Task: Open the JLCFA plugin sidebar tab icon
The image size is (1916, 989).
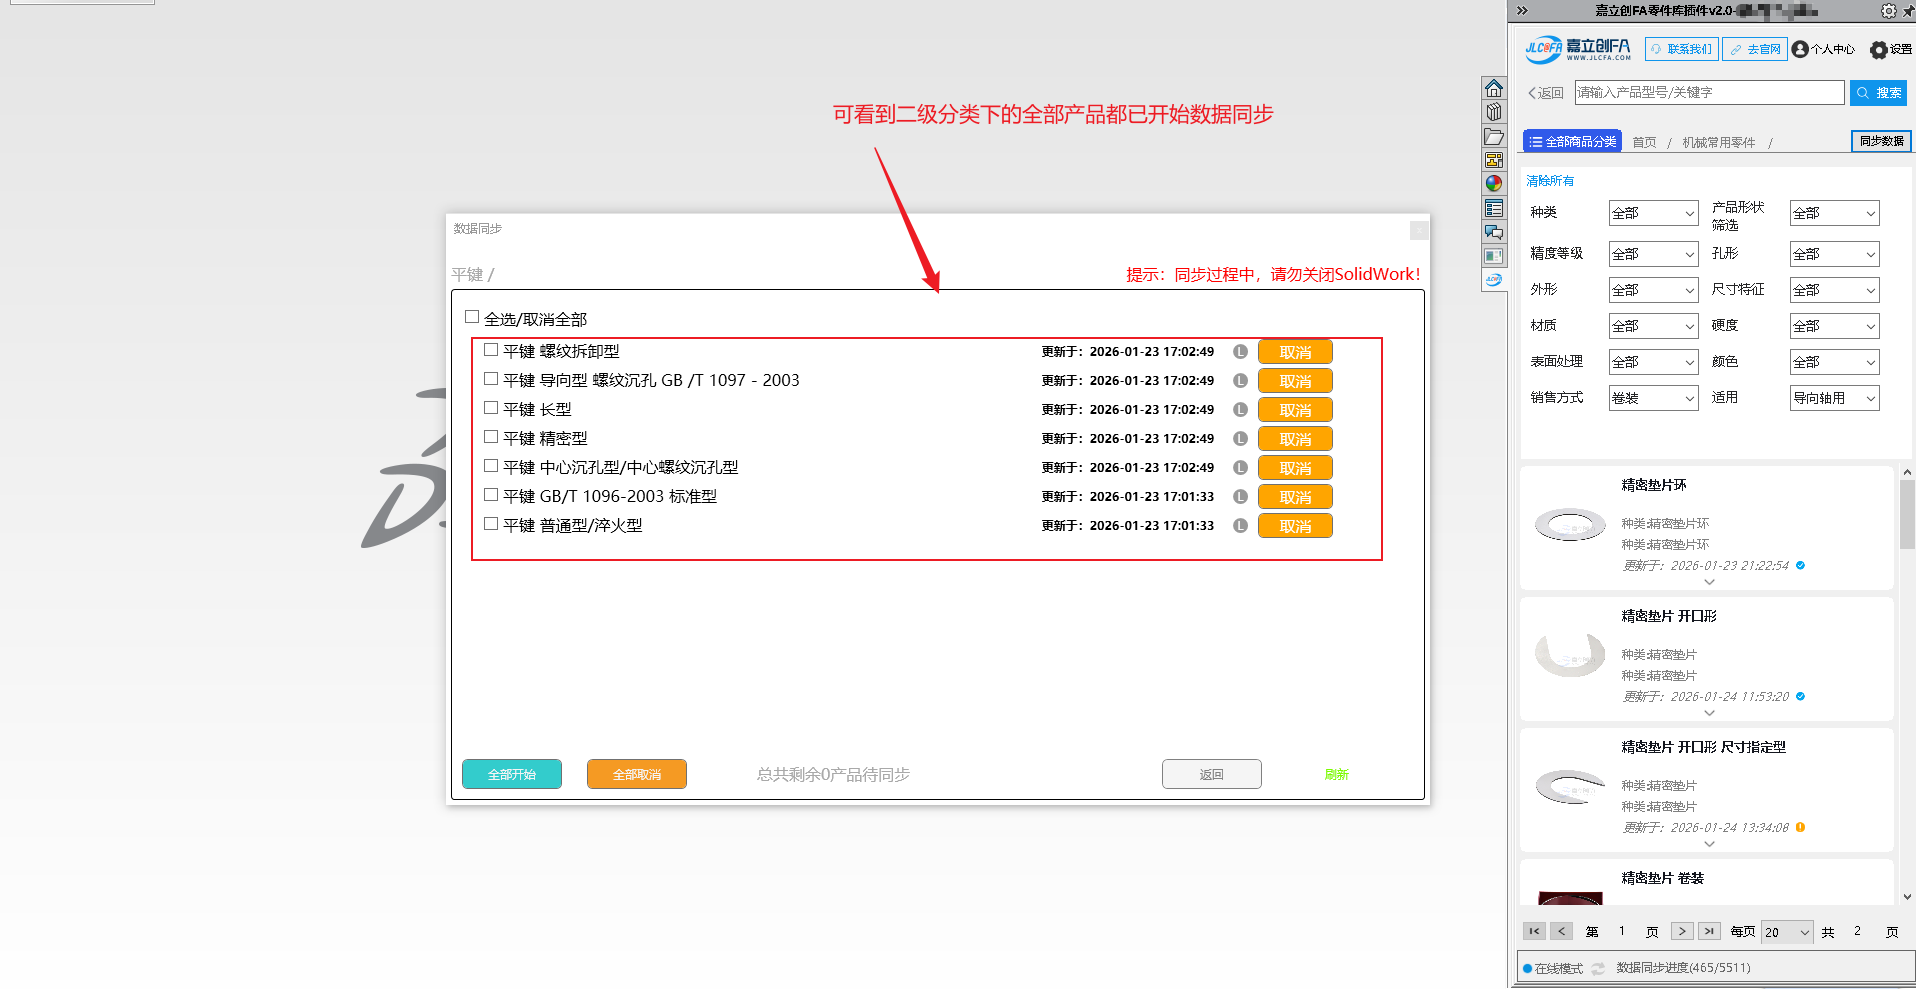Action: [x=1493, y=280]
